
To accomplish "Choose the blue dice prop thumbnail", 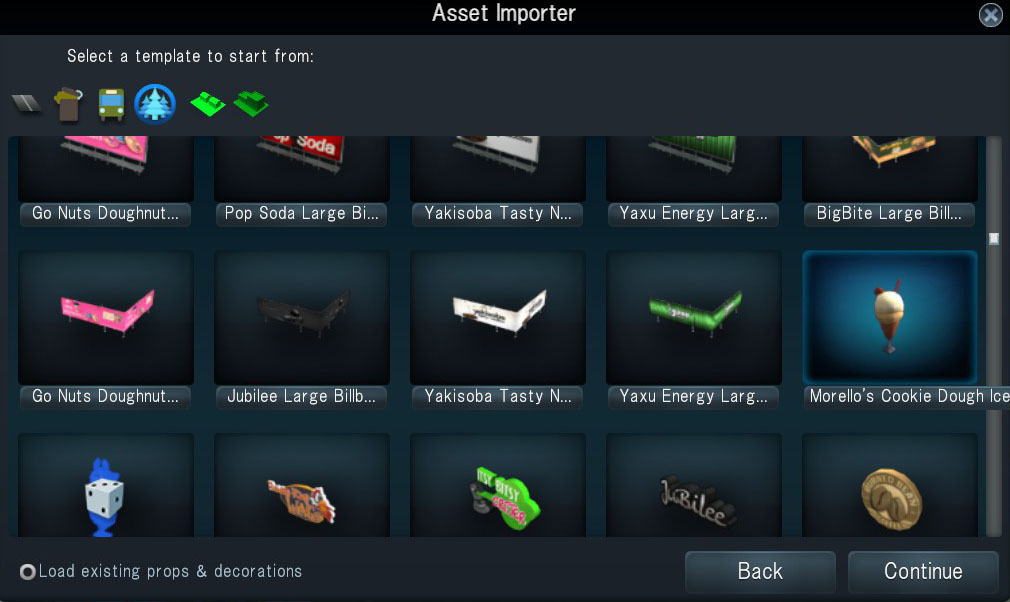I will point(106,485).
